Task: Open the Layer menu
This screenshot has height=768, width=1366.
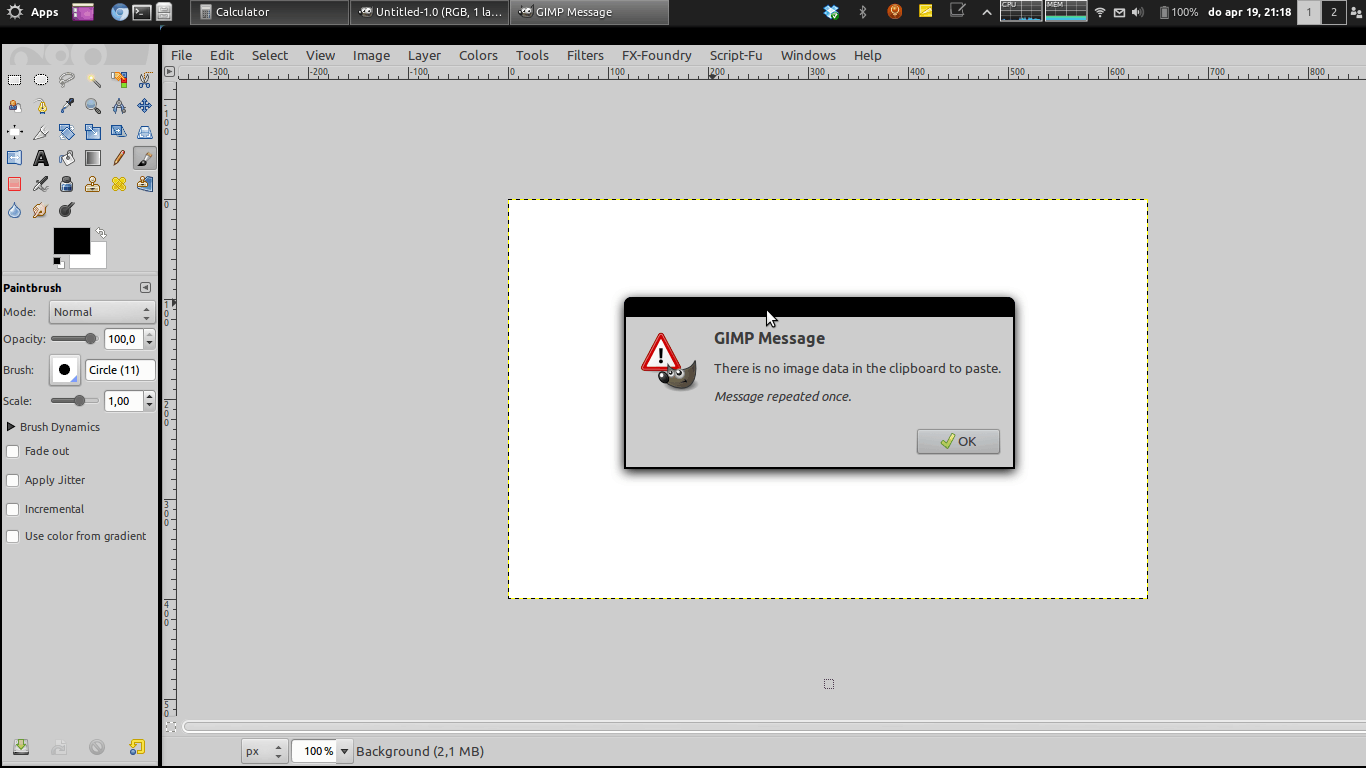Action: [424, 55]
